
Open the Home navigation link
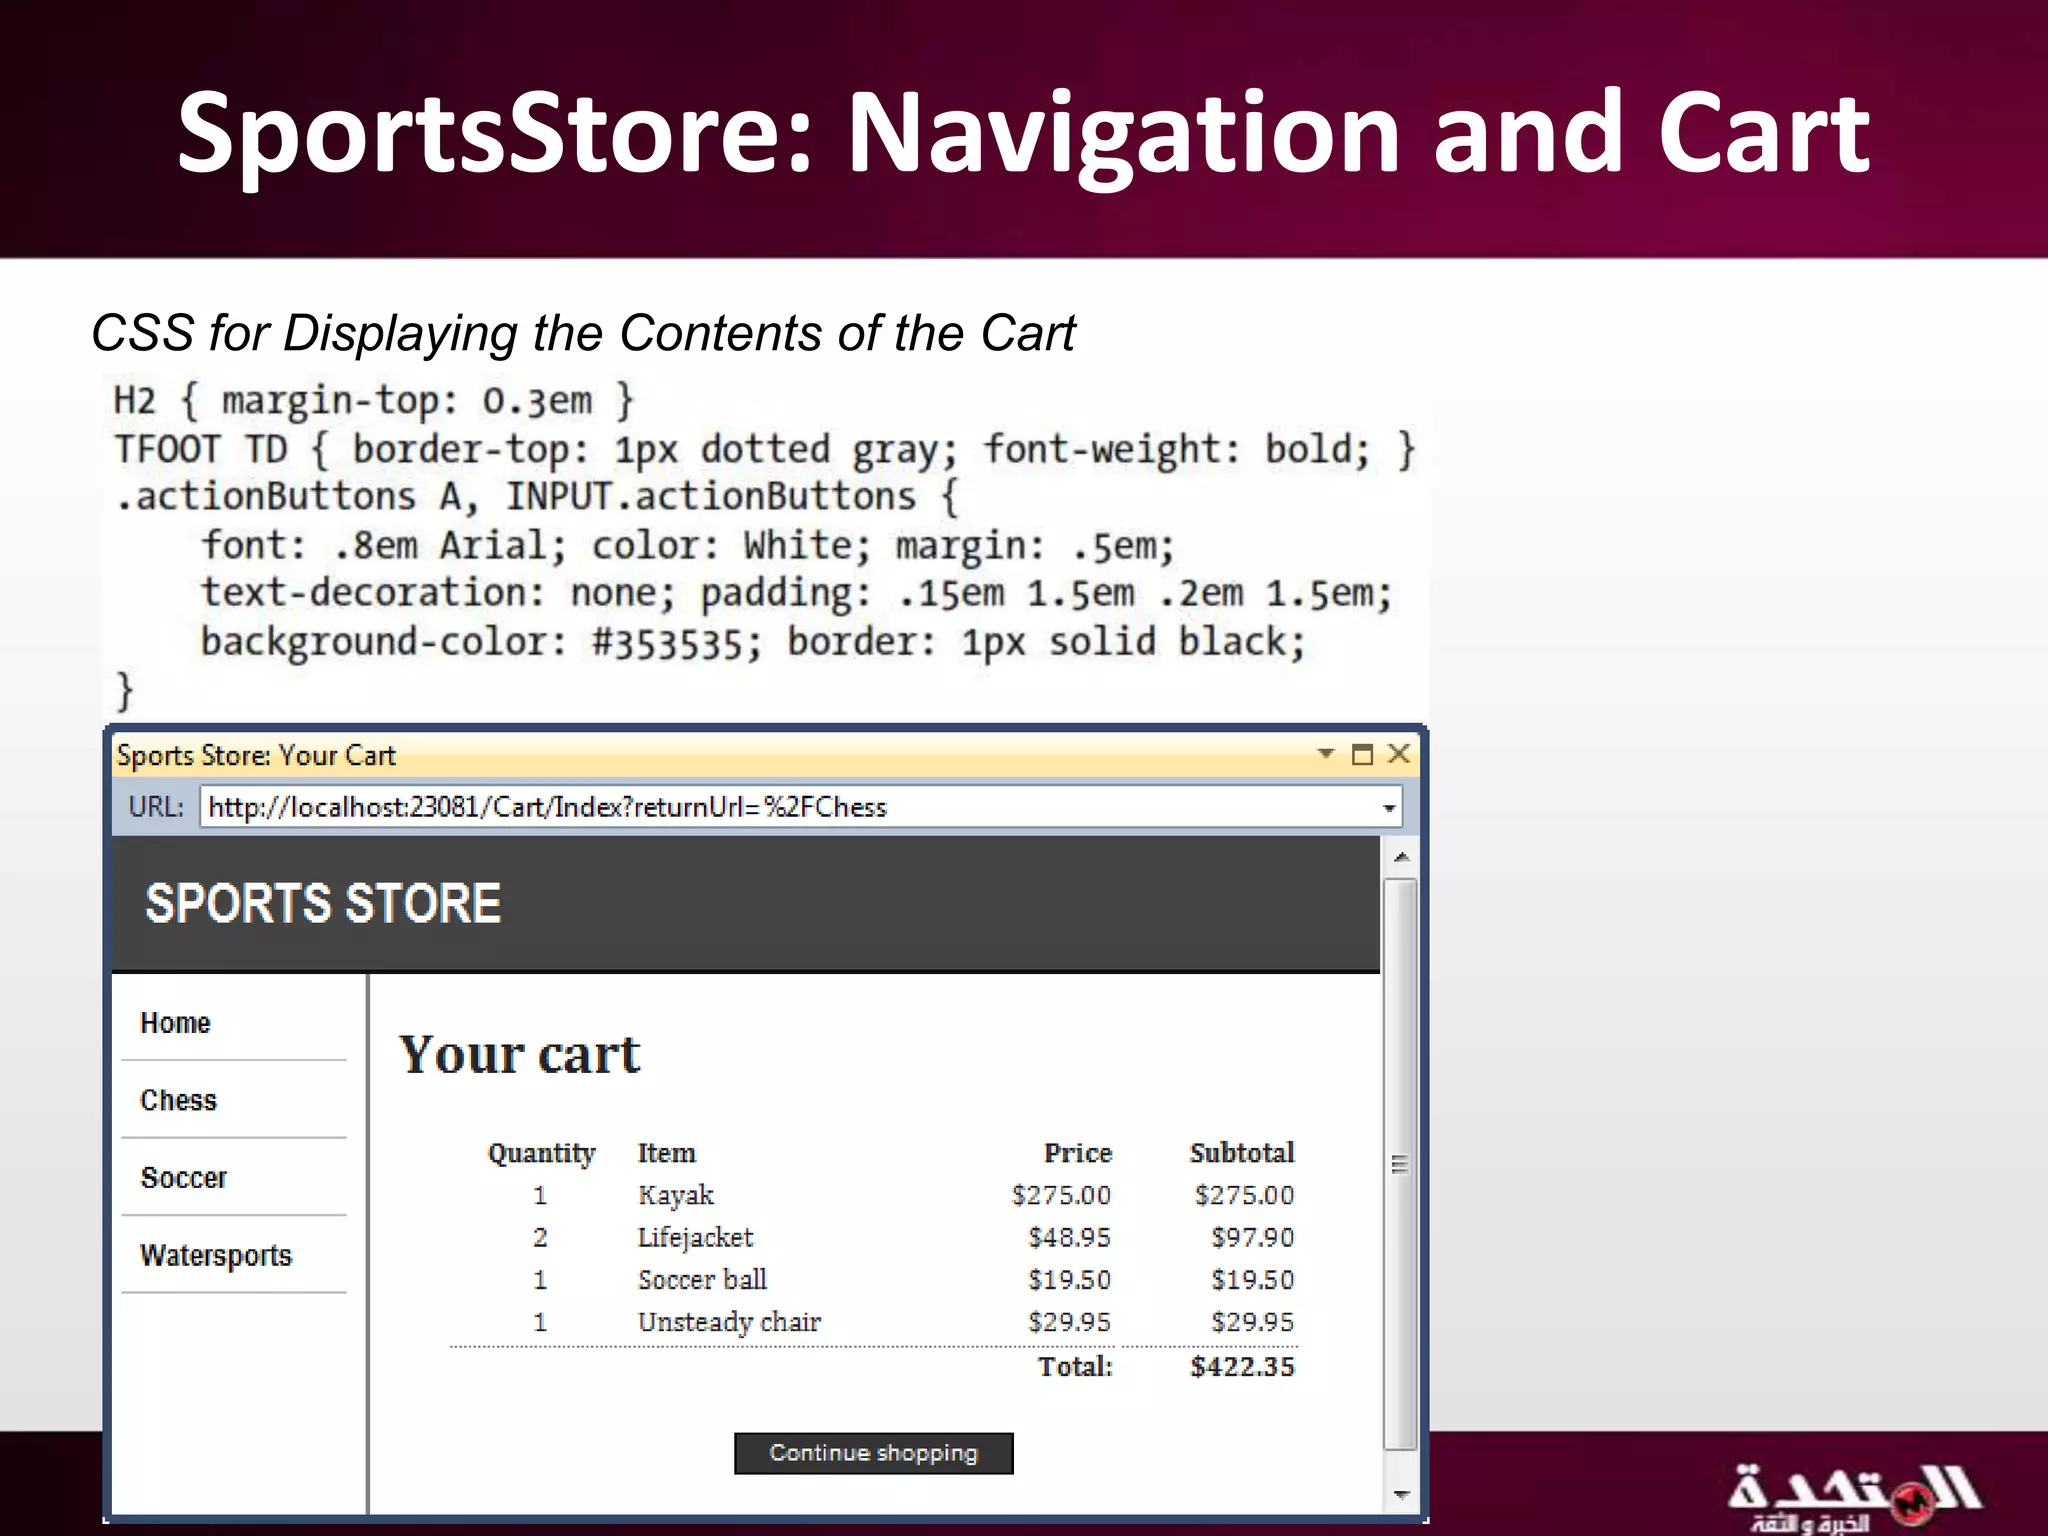[x=176, y=1023]
